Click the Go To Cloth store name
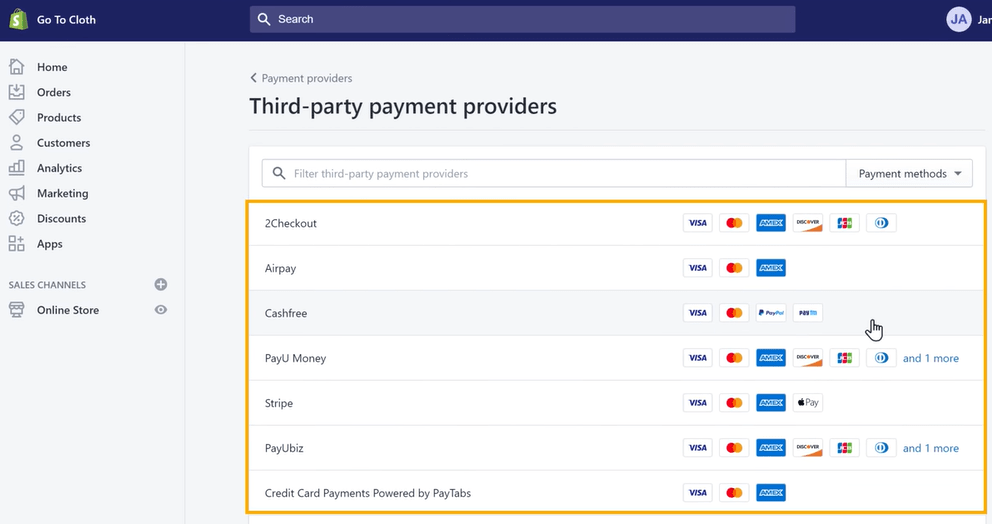992x524 pixels. [66, 20]
